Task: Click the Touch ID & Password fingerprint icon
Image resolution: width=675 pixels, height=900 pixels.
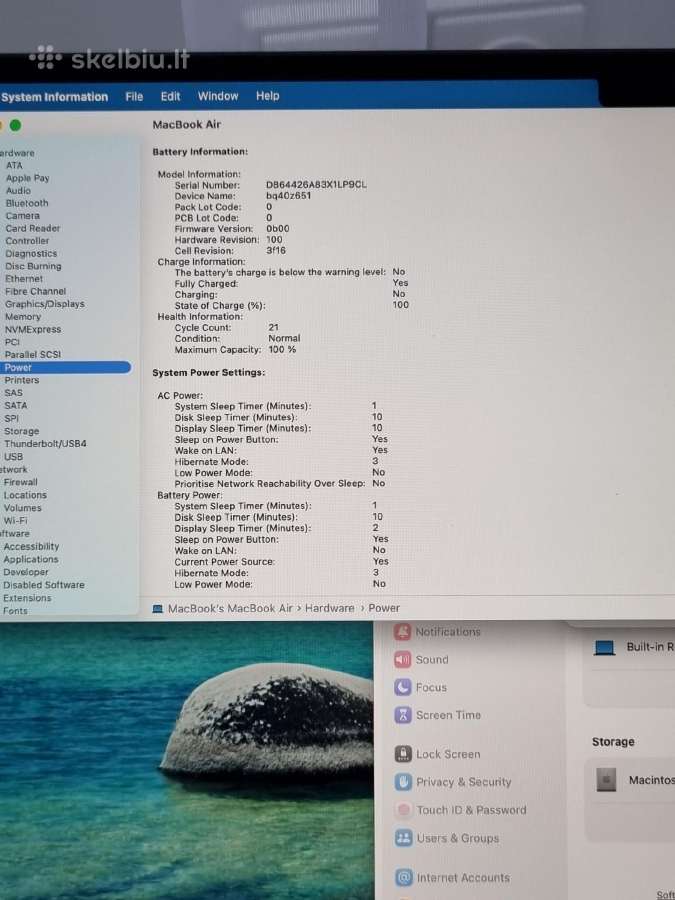Action: pyautogui.click(x=404, y=810)
